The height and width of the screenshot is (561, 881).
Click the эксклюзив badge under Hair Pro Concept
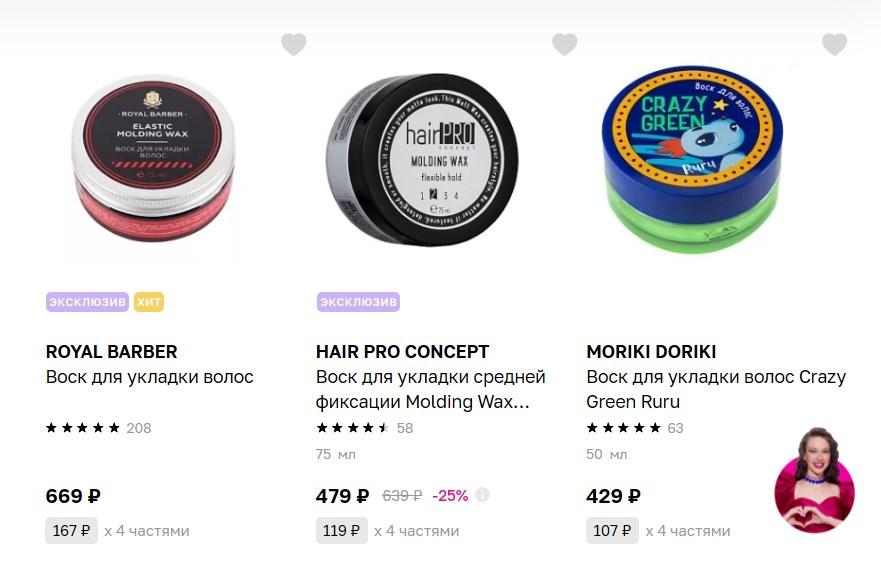[x=358, y=302]
